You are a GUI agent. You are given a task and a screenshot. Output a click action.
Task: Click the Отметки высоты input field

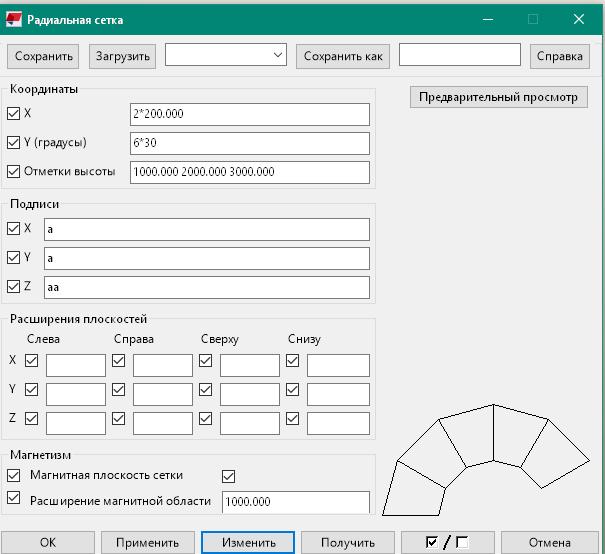(x=249, y=172)
